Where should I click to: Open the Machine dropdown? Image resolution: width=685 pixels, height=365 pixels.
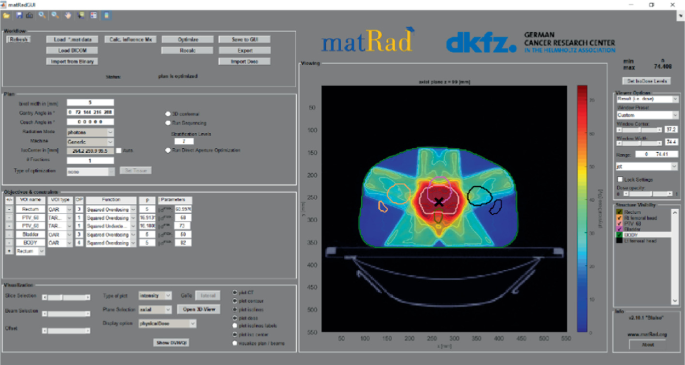pyautogui.click(x=90, y=142)
